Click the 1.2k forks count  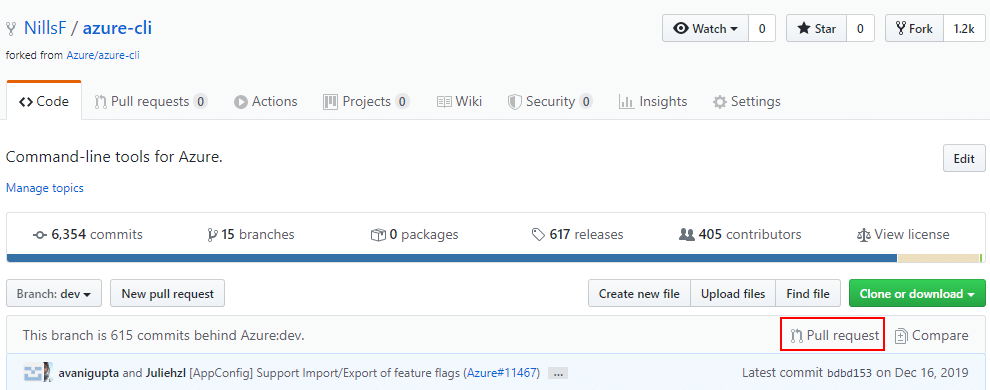(963, 28)
